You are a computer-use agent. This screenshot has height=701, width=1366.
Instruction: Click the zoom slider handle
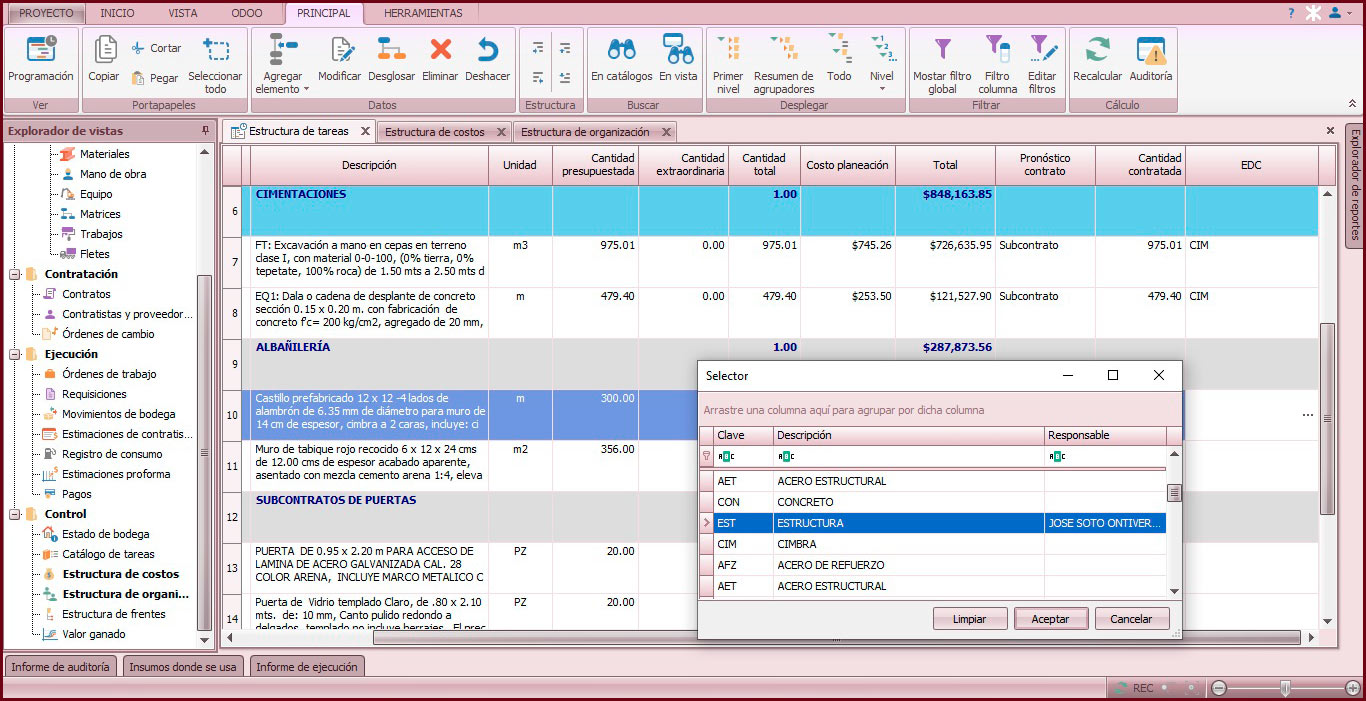[1285, 688]
